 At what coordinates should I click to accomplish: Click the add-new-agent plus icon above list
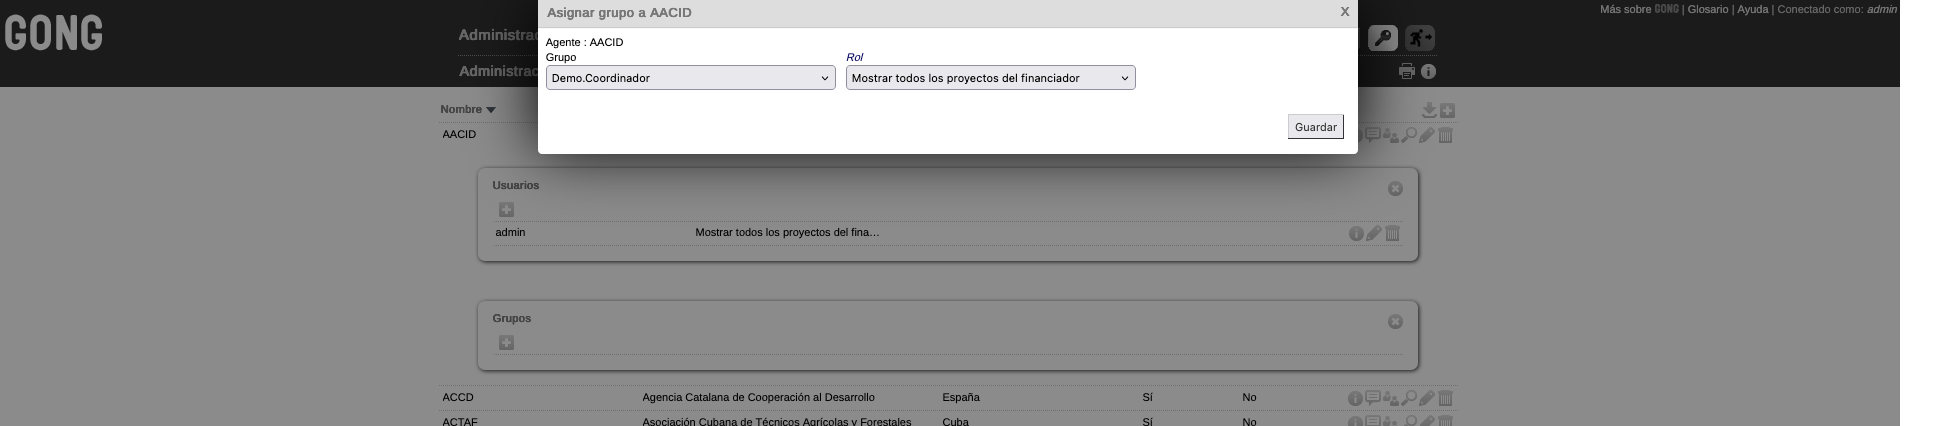(1447, 110)
